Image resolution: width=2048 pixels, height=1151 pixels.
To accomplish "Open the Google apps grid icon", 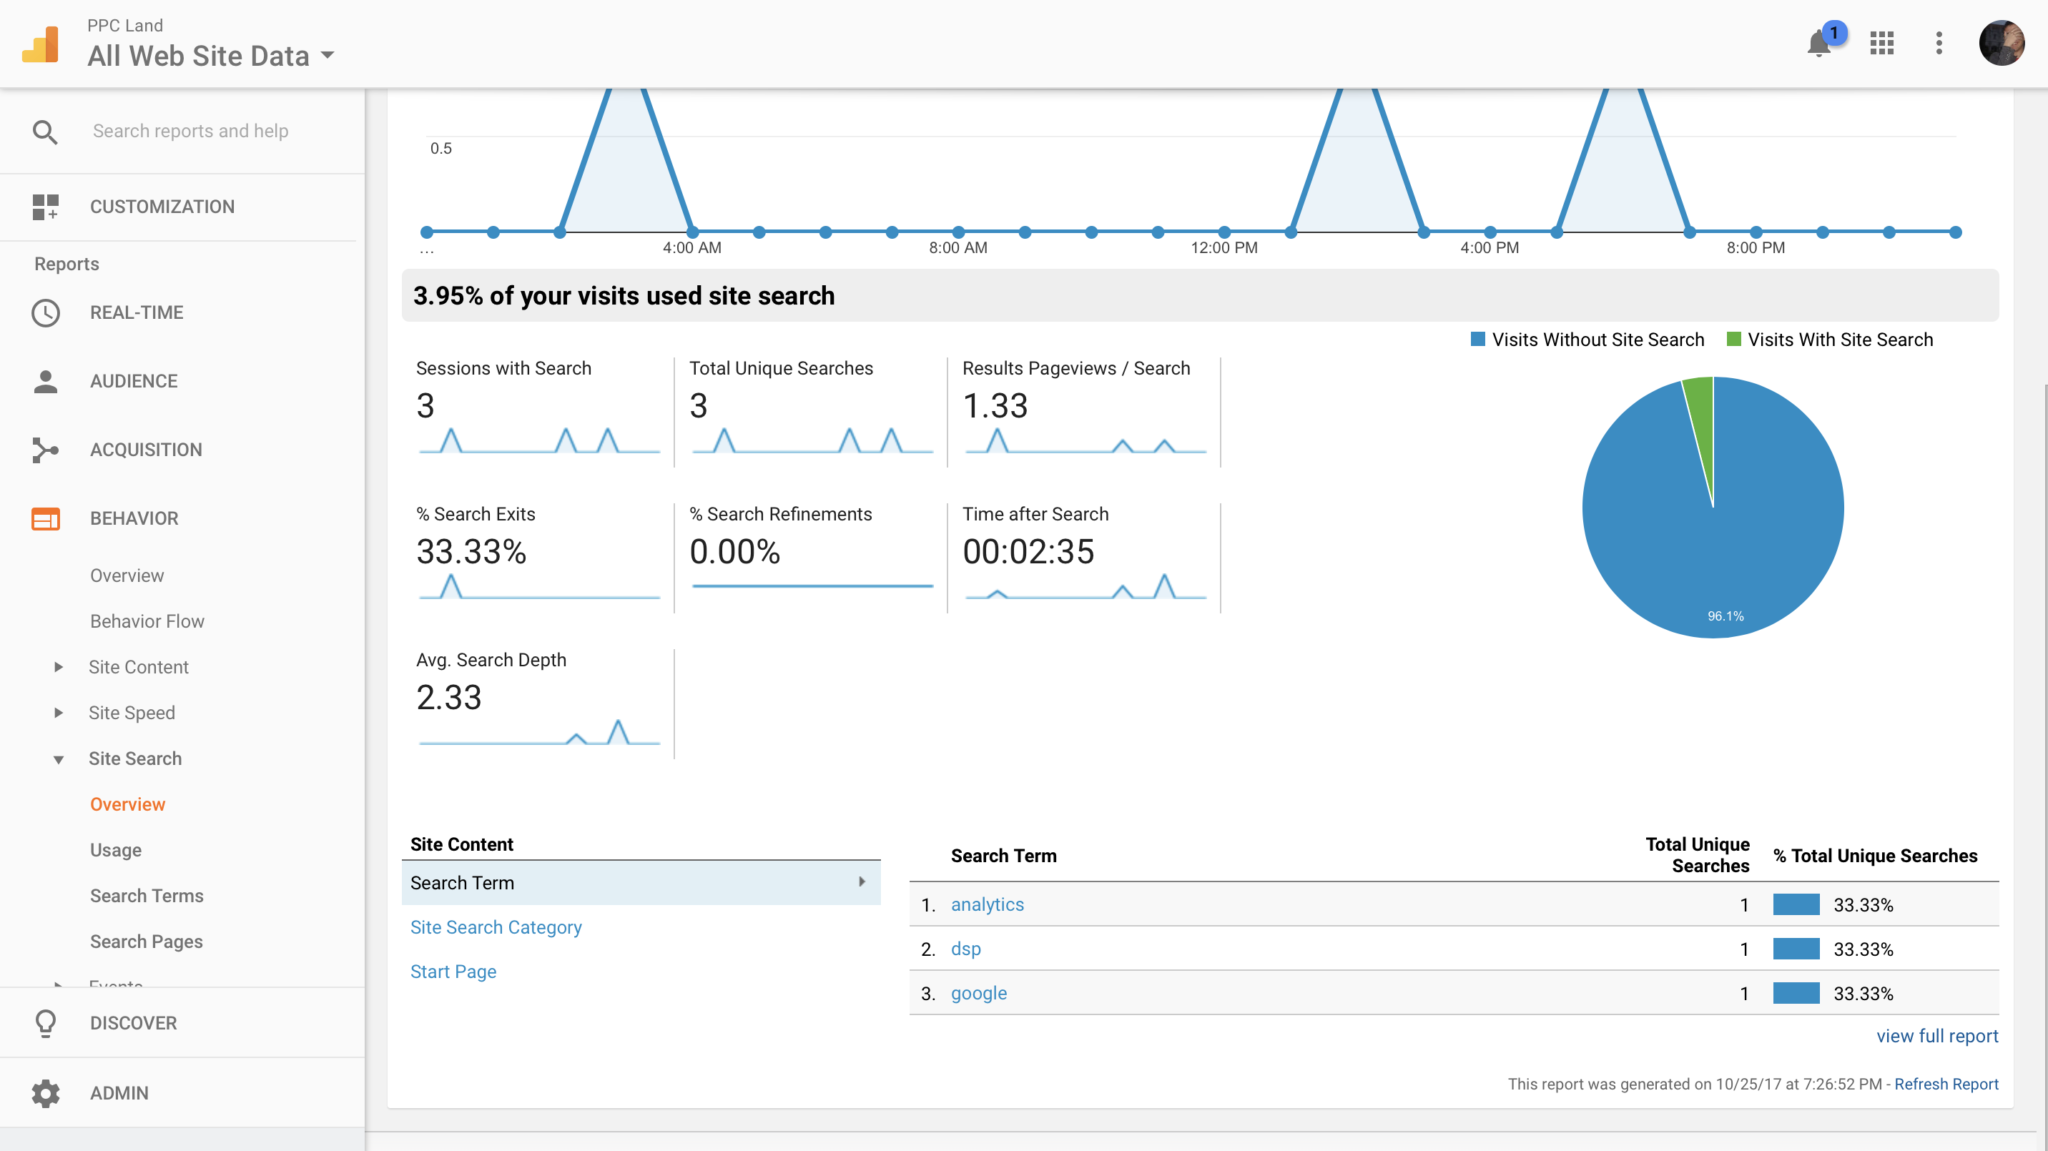I will coord(1882,43).
